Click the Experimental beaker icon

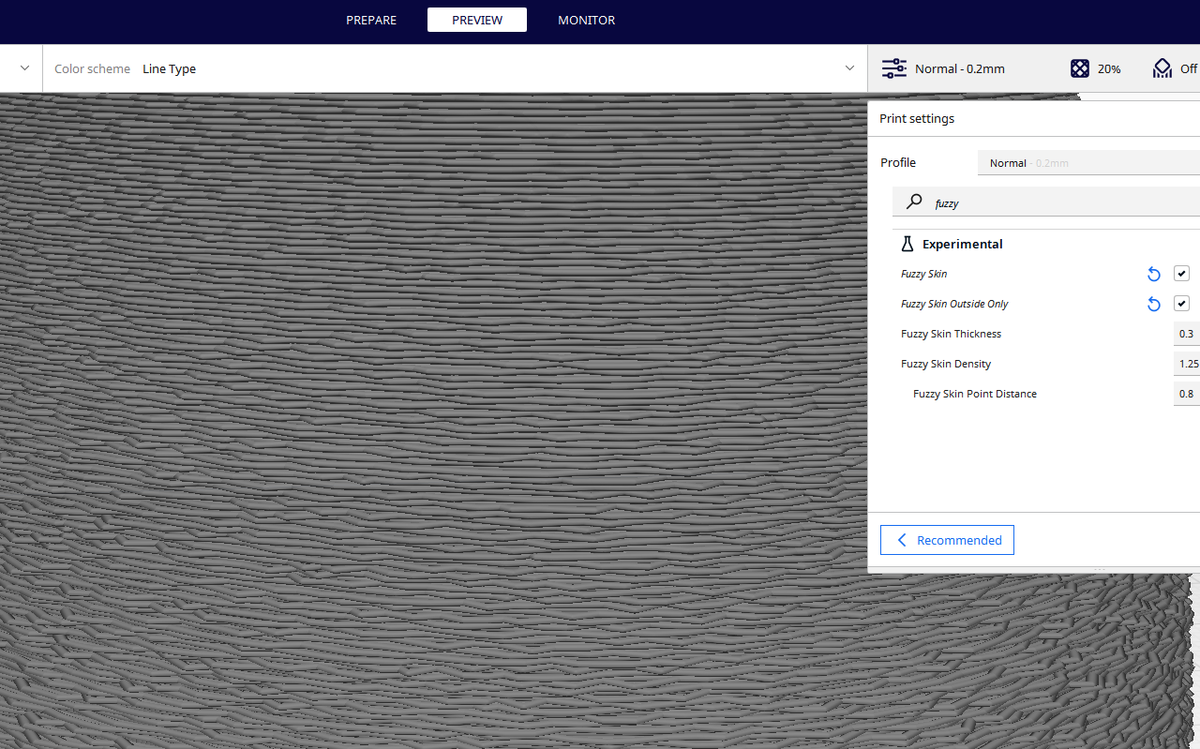pos(907,243)
